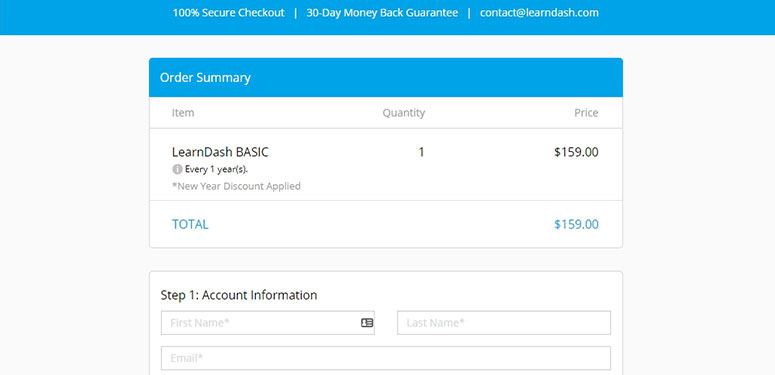Click the info icon beside Every 1 year(s)
The width and height of the screenshot is (775, 375).
point(177,169)
